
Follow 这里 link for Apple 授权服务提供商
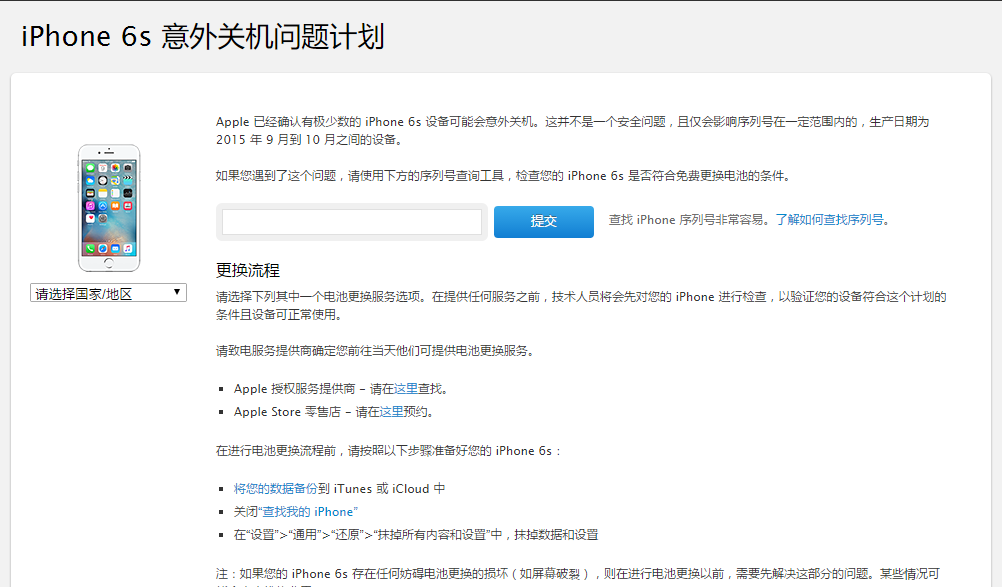(x=406, y=389)
